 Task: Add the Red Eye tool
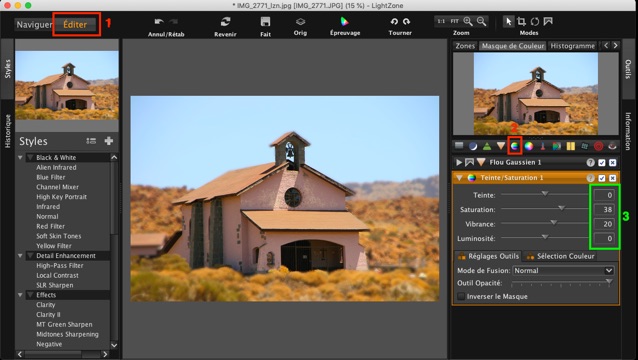[x=612, y=146]
